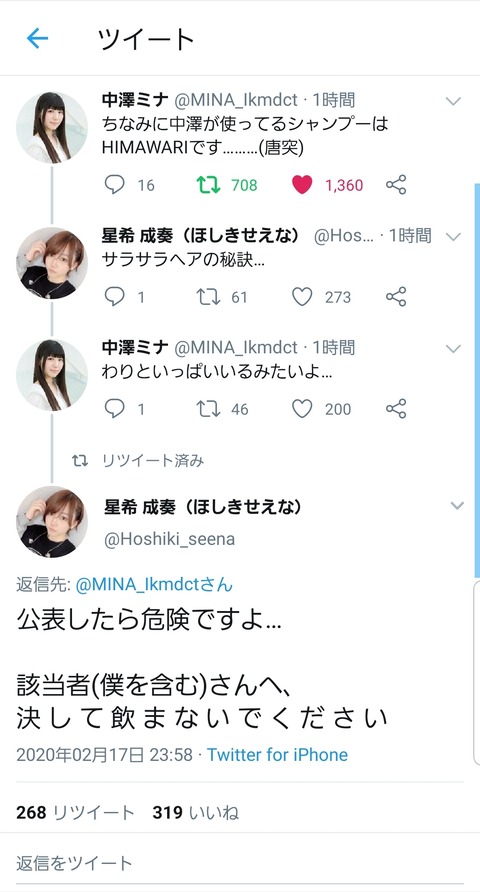Image resolution: width=480 pixels, height=892 pixels.
Task: Unlike the tweet with 1,360 likes
Action: click(x=302, y=185)
